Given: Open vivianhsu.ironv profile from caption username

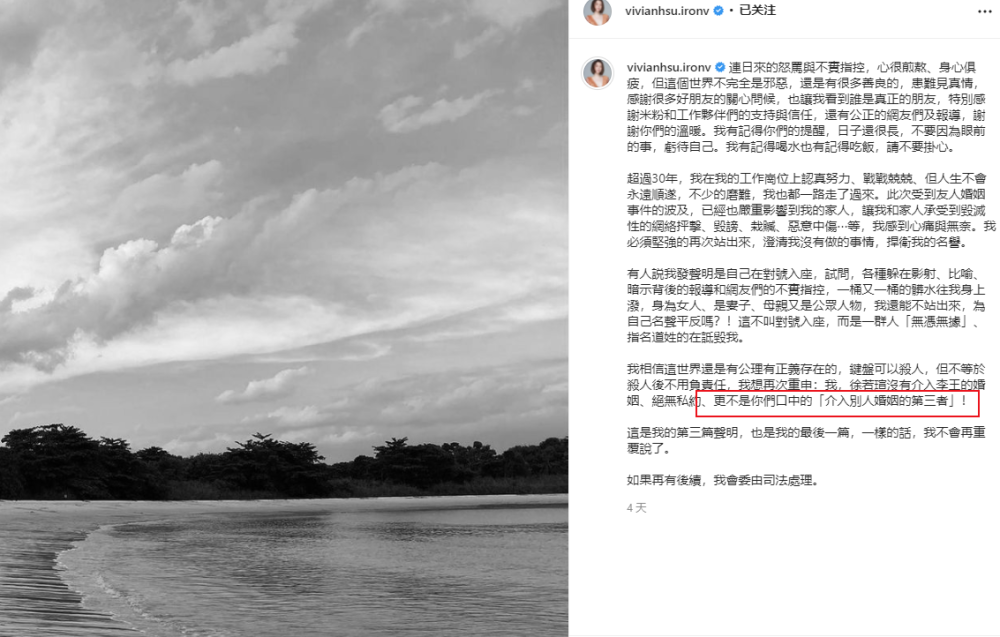Looking at the screenshot, I should point(668,67).
